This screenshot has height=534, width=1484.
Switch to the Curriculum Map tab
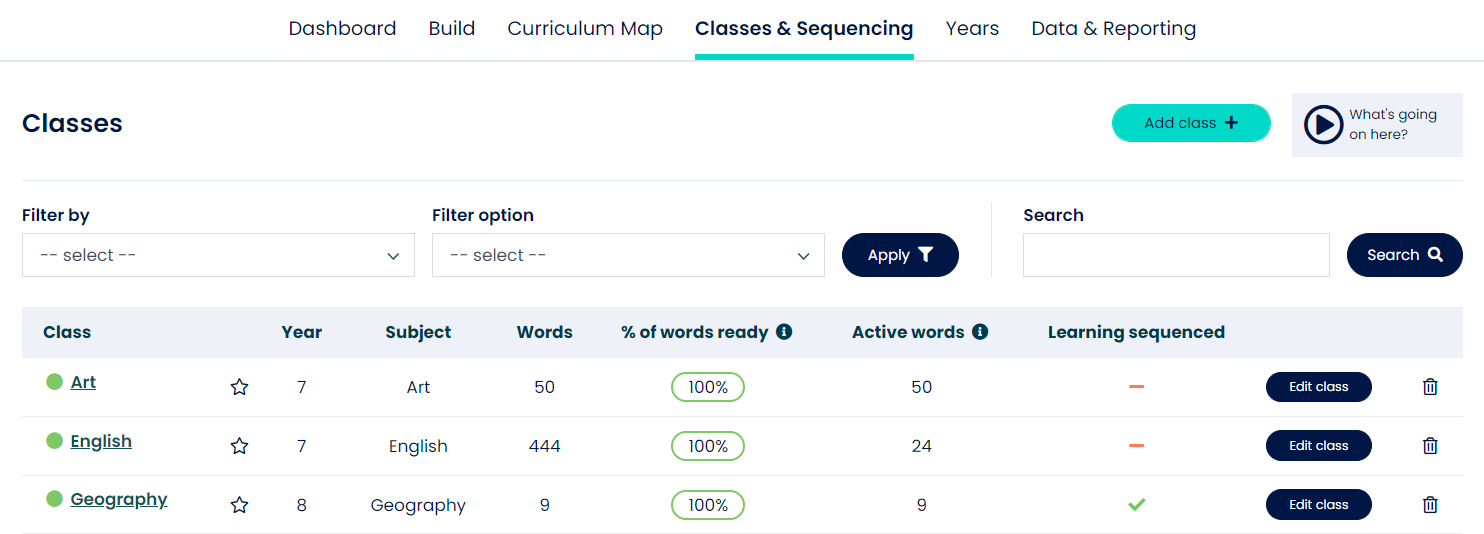coord(585,29)
